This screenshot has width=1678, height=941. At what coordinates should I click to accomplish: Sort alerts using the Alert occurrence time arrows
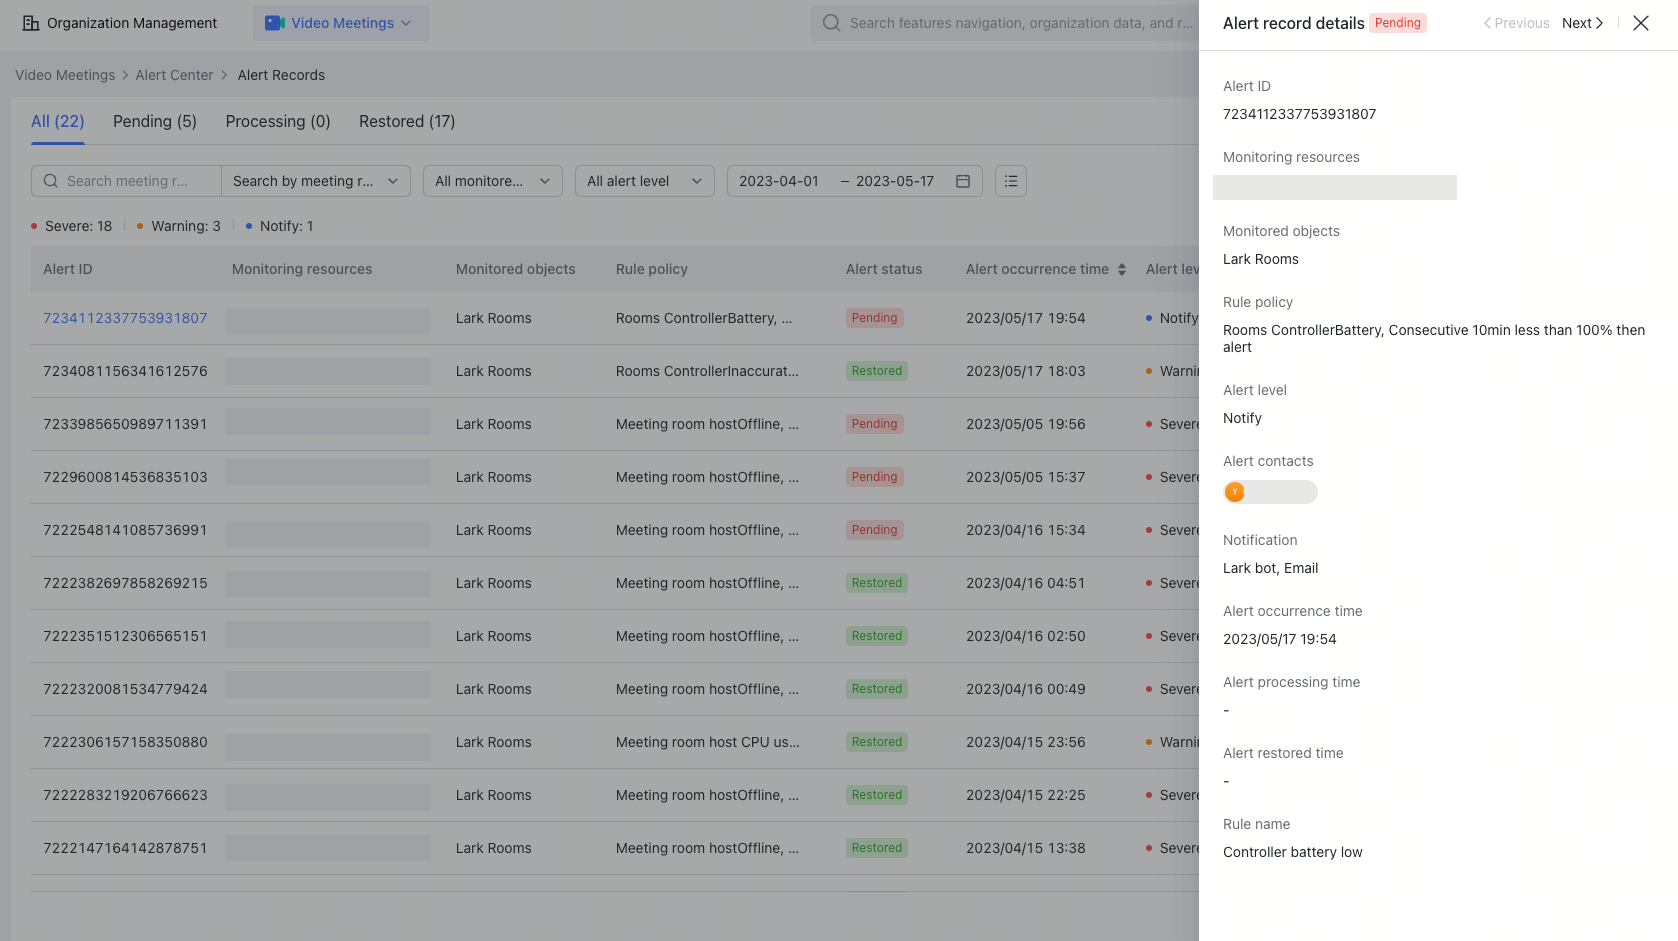pos(1122,268)
